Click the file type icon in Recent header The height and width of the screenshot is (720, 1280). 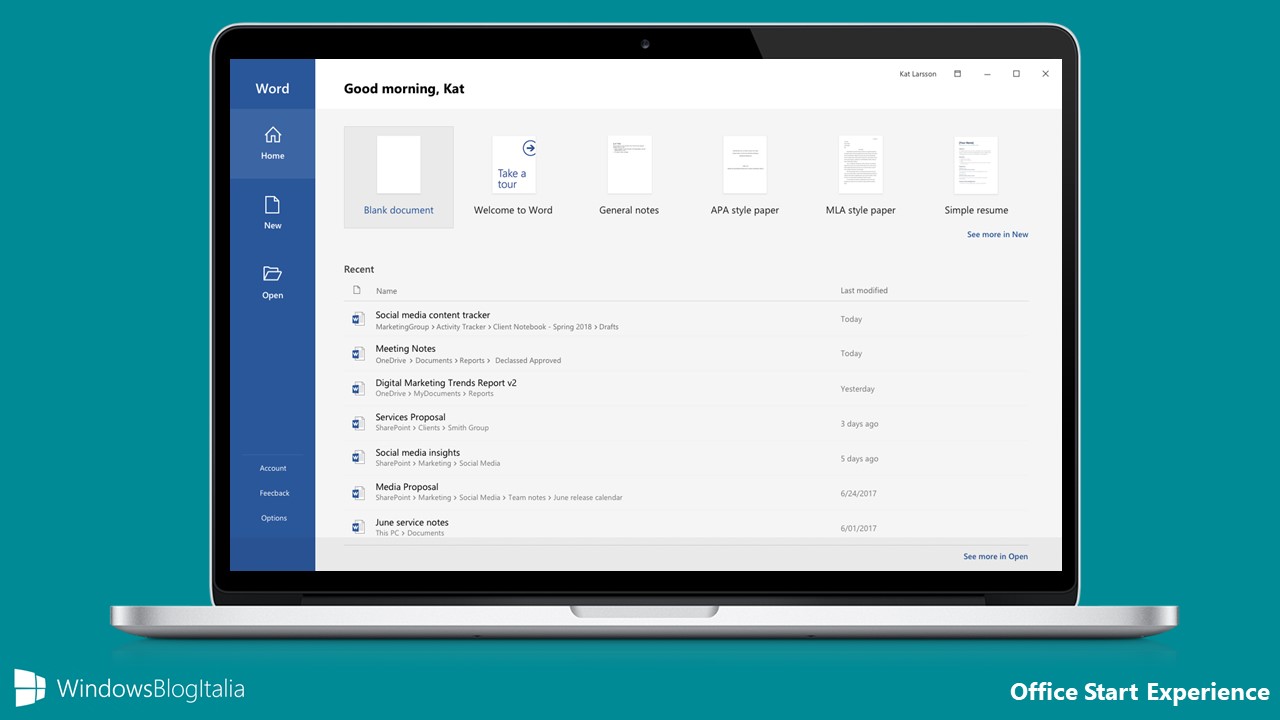click(x=357, y=290)
